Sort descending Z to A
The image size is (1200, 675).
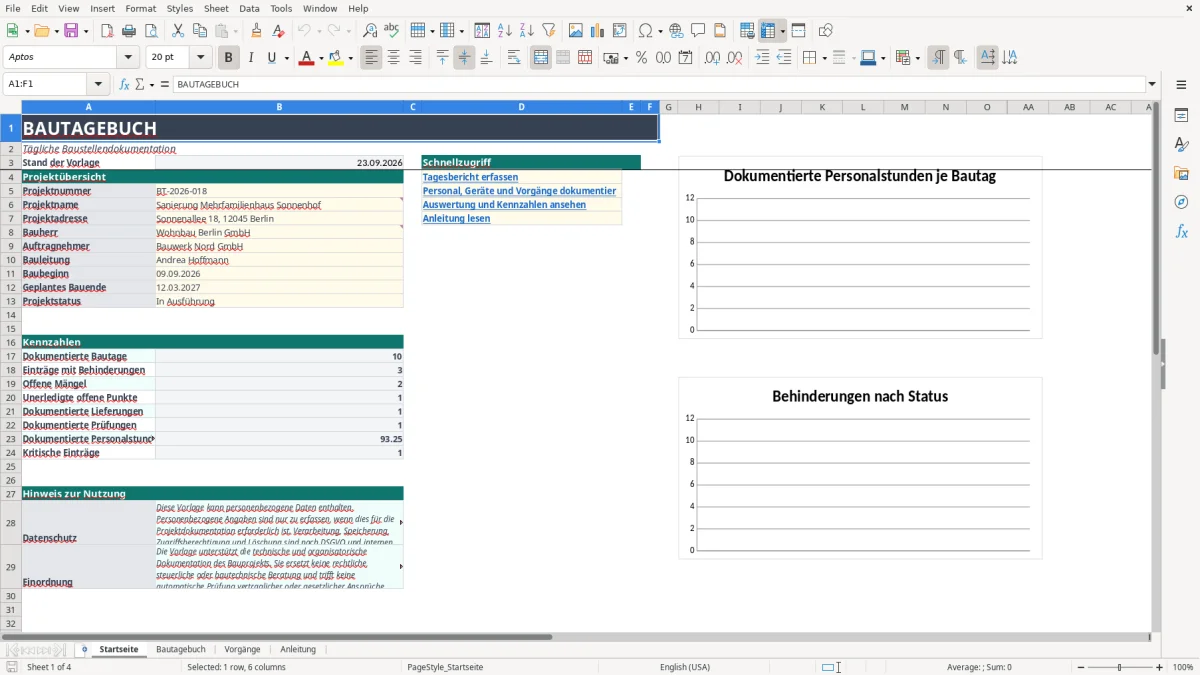pos(527,31)
